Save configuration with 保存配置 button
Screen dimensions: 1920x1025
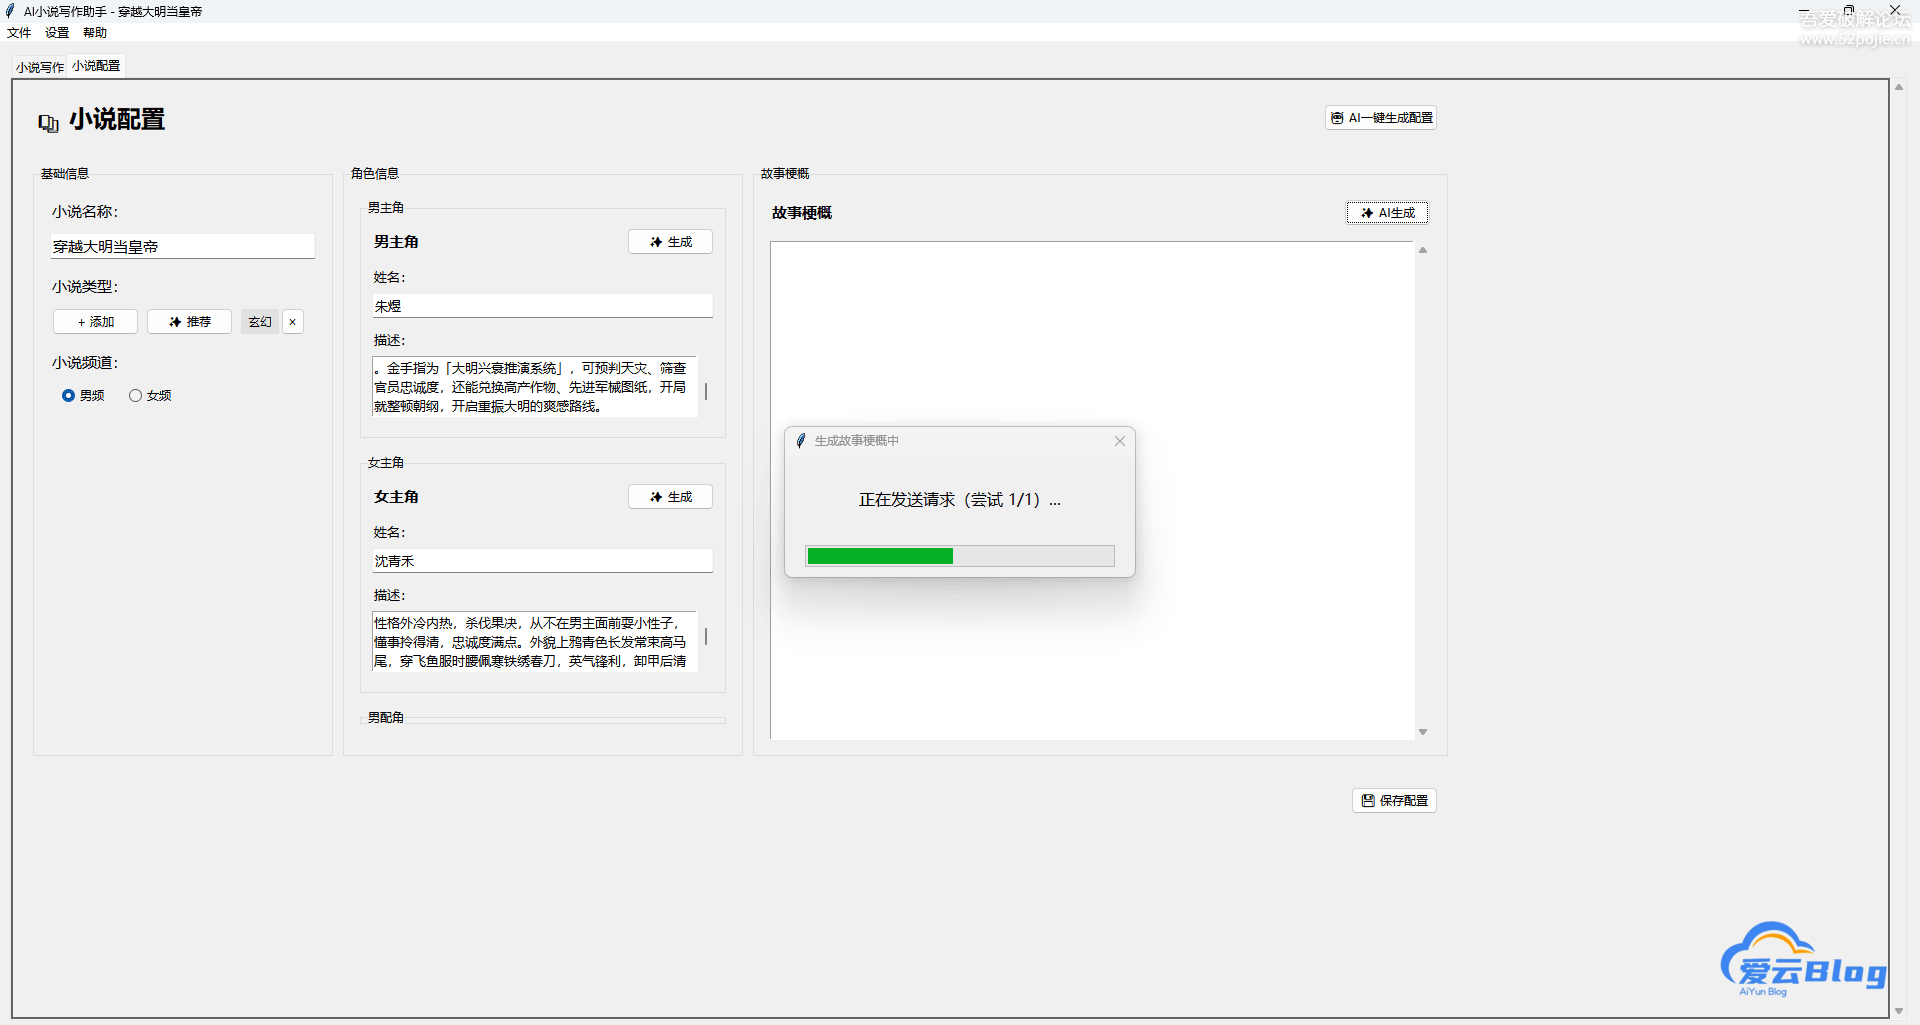click(1394, 801)
